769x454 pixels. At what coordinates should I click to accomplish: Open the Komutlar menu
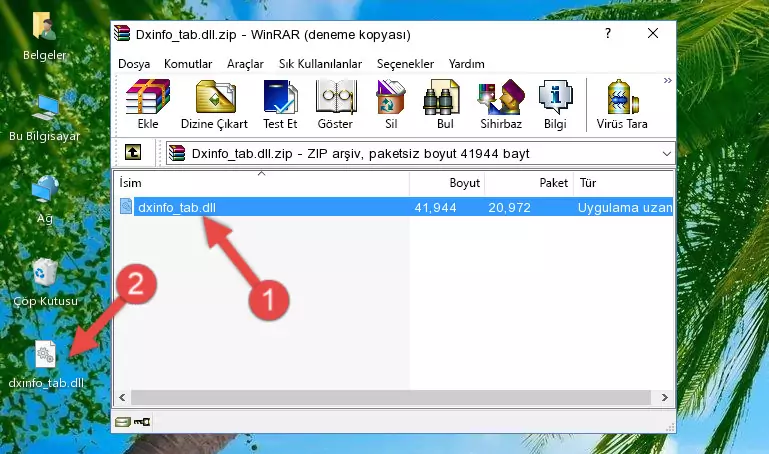pyautogui.click(x=188, y=64)
